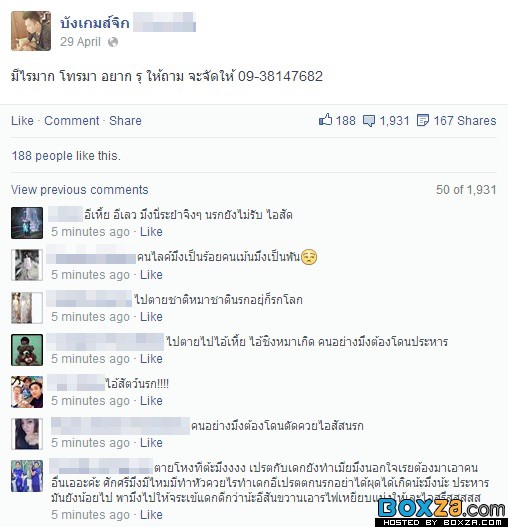Image resolution: width=508 pixels, height=527 pixels.
Task: Like the comment ending with four exclamation marks
Action: tap(151, 401)
